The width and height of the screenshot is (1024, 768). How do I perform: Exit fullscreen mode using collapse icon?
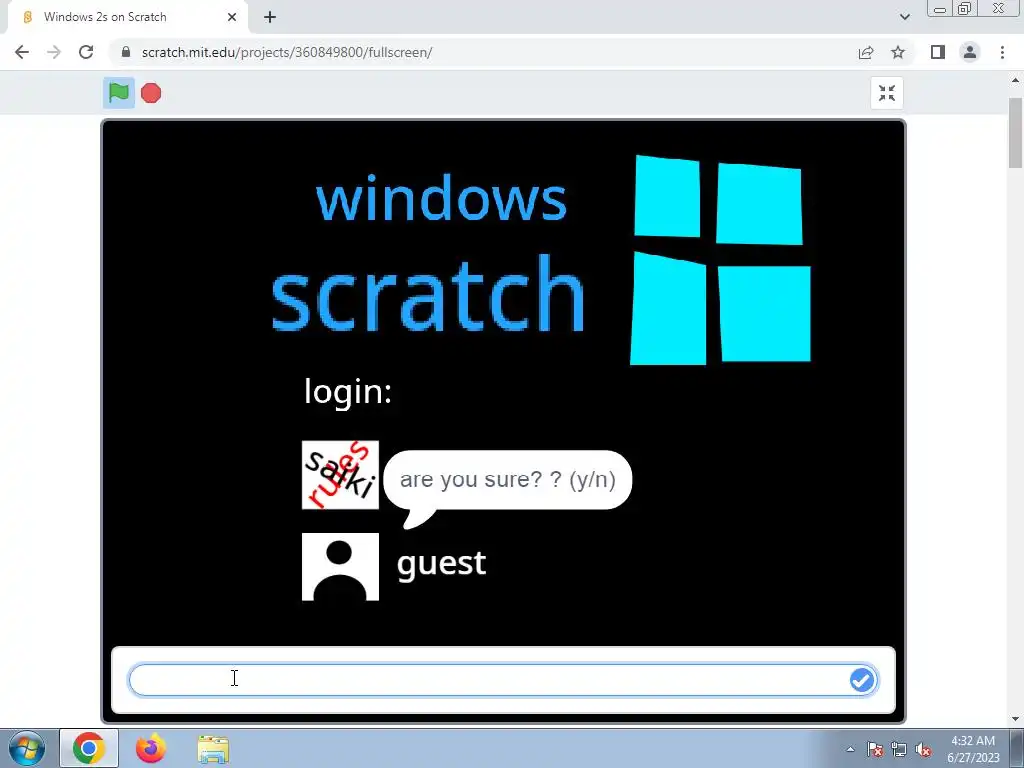click(887, 93)
